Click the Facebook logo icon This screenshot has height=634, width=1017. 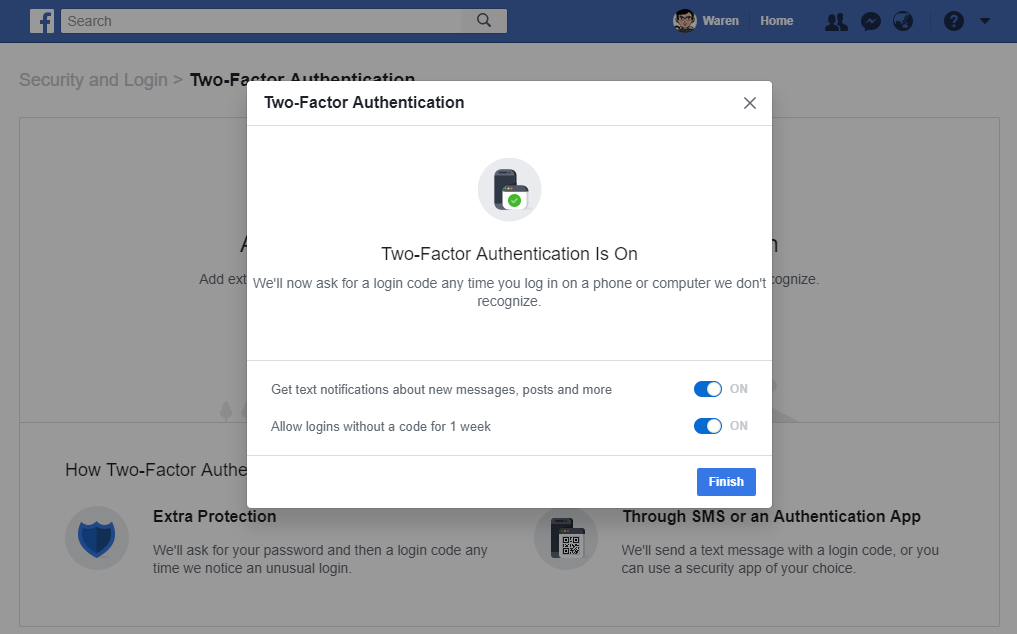[x=41, y=20]
